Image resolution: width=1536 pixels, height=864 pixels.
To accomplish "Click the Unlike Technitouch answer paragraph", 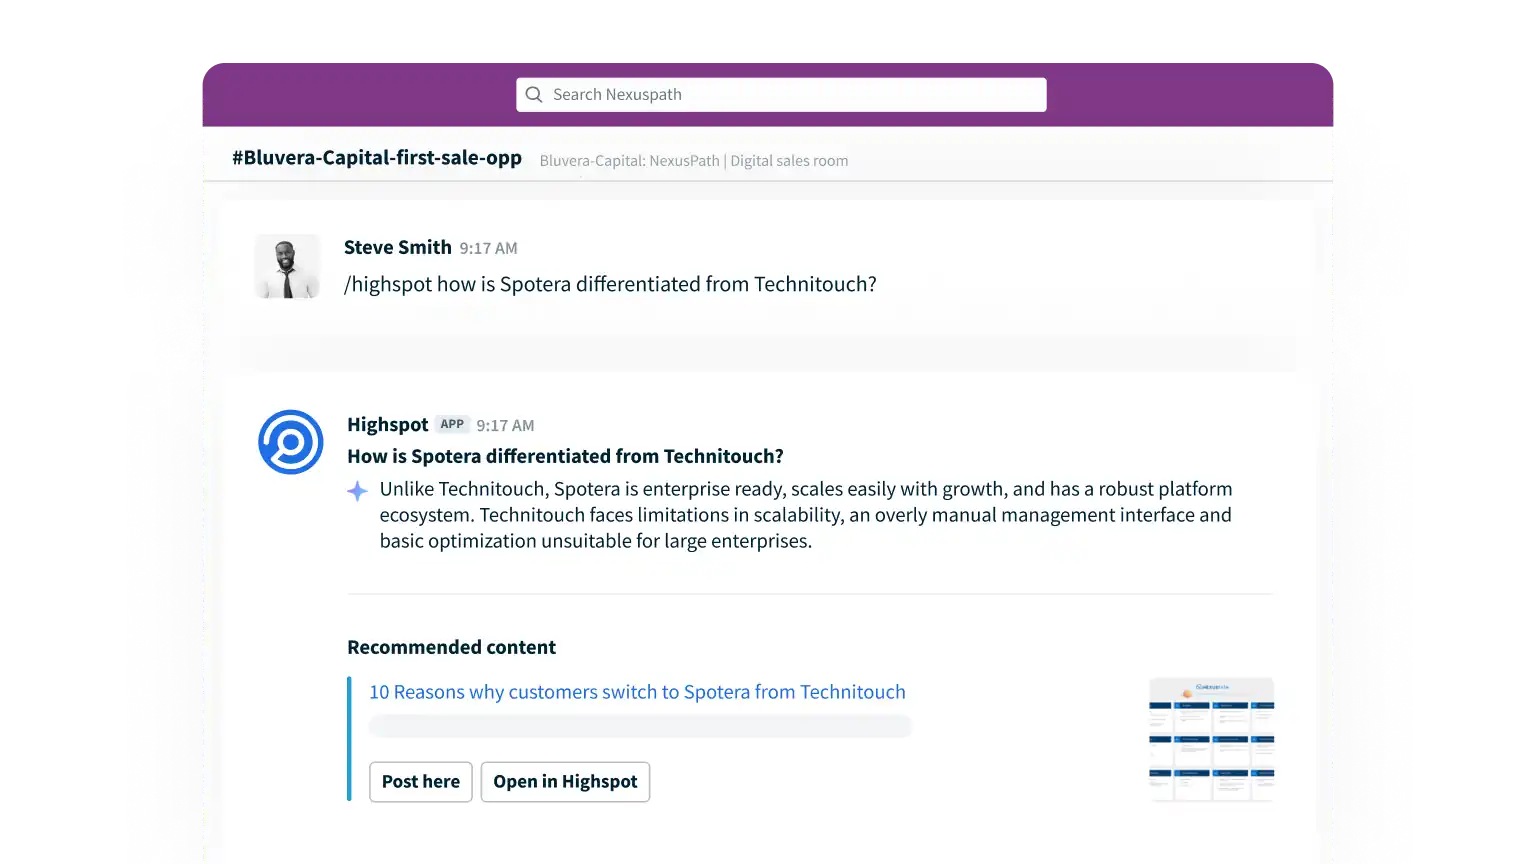I will tap(805, 515).
